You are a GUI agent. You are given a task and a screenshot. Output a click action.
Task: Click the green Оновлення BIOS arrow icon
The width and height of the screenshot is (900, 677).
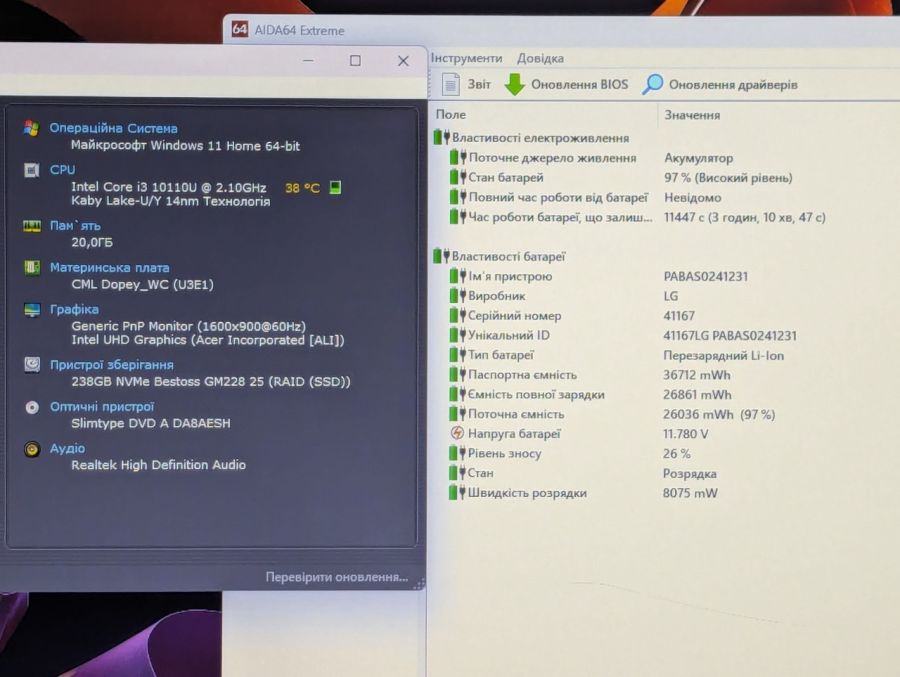(515, 84)
